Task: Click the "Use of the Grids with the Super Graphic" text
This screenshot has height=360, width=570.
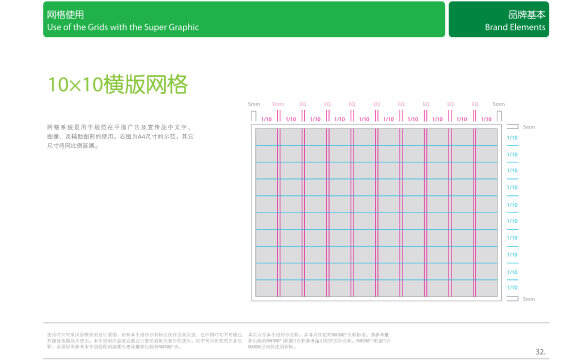Action: pyautogui.click(x=123, y=27)
